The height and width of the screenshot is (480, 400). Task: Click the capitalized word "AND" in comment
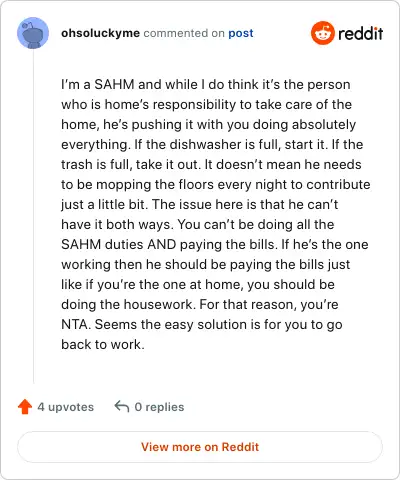pos(162,244)
